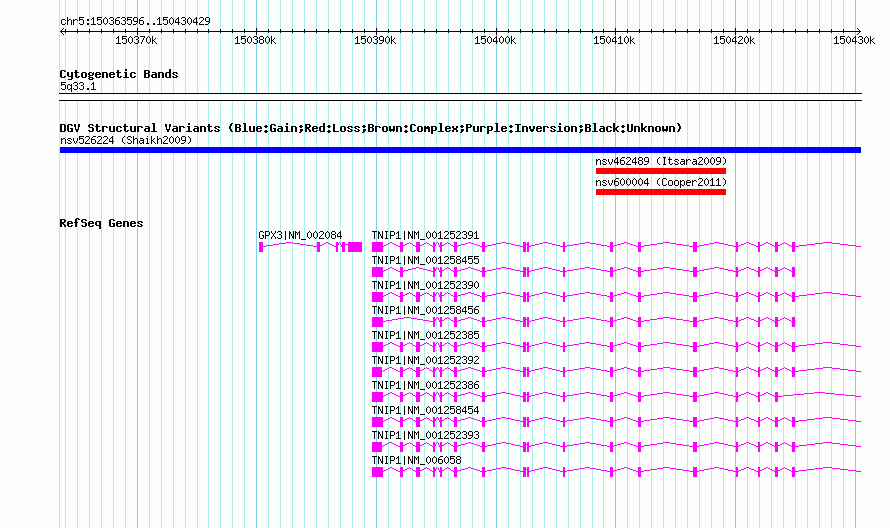Click the red nsv462489 loss bar
890x528 pixels.
point(661,171)
